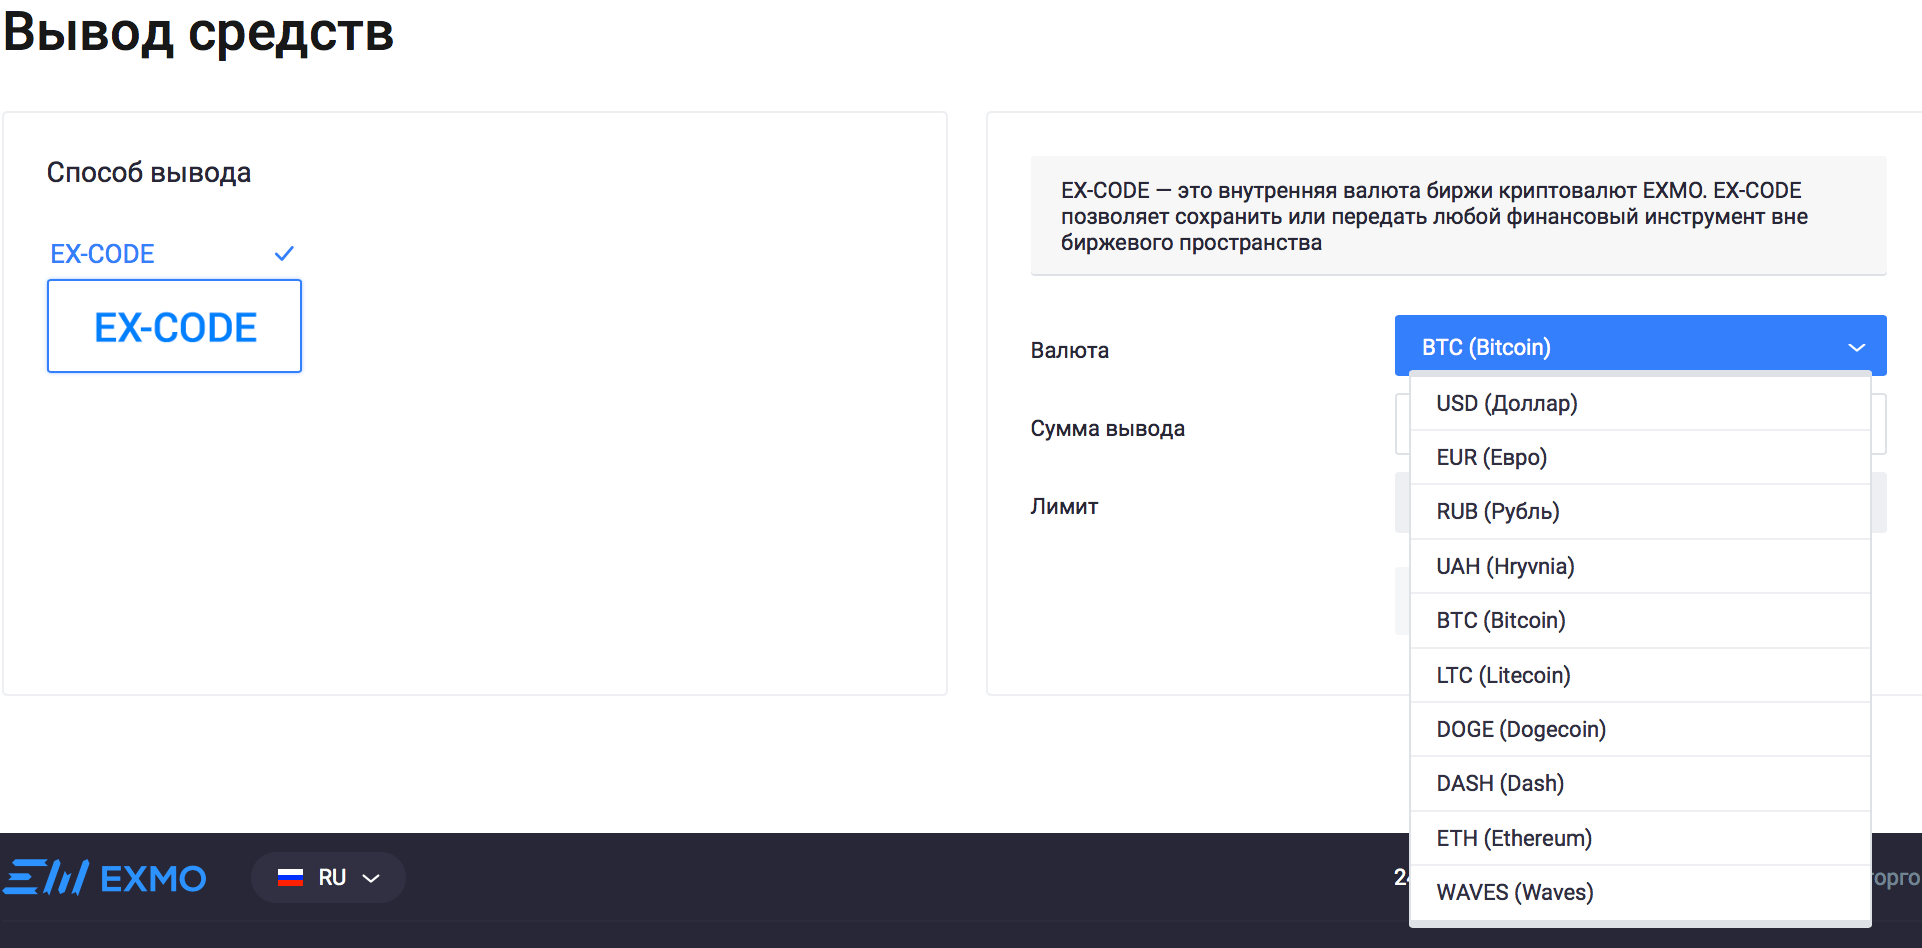Choose BTC (Bitcoin) option in list
Image resolution: width=1922 pixels, height=948 pixels.
[1640, 621]
